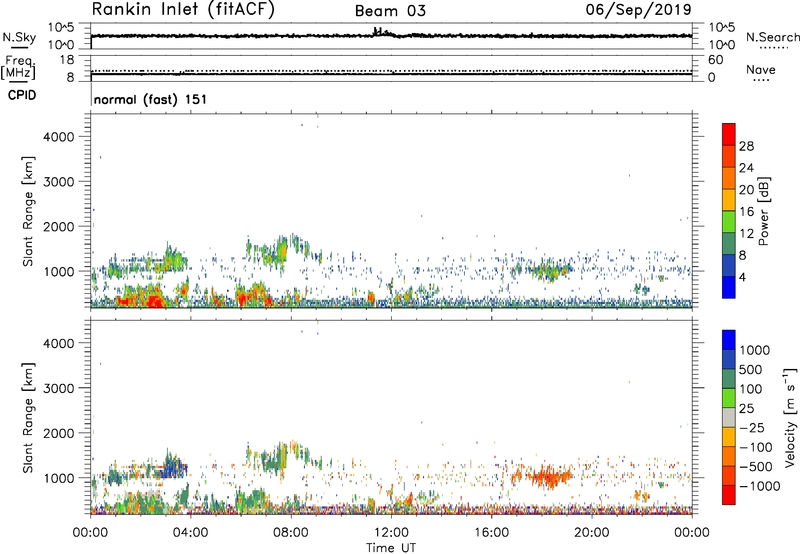The height and width of the screenshot is (554, 800).
Task: Click the 16:00 time axis tick label
Action: (x=491, y=533)
